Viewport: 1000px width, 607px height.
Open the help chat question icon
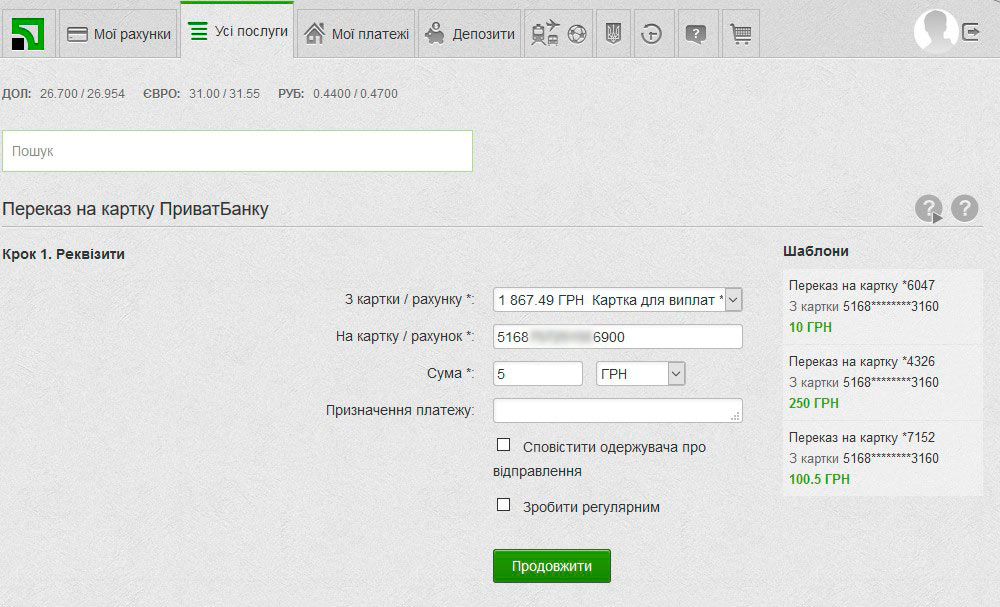click(696, 34)
